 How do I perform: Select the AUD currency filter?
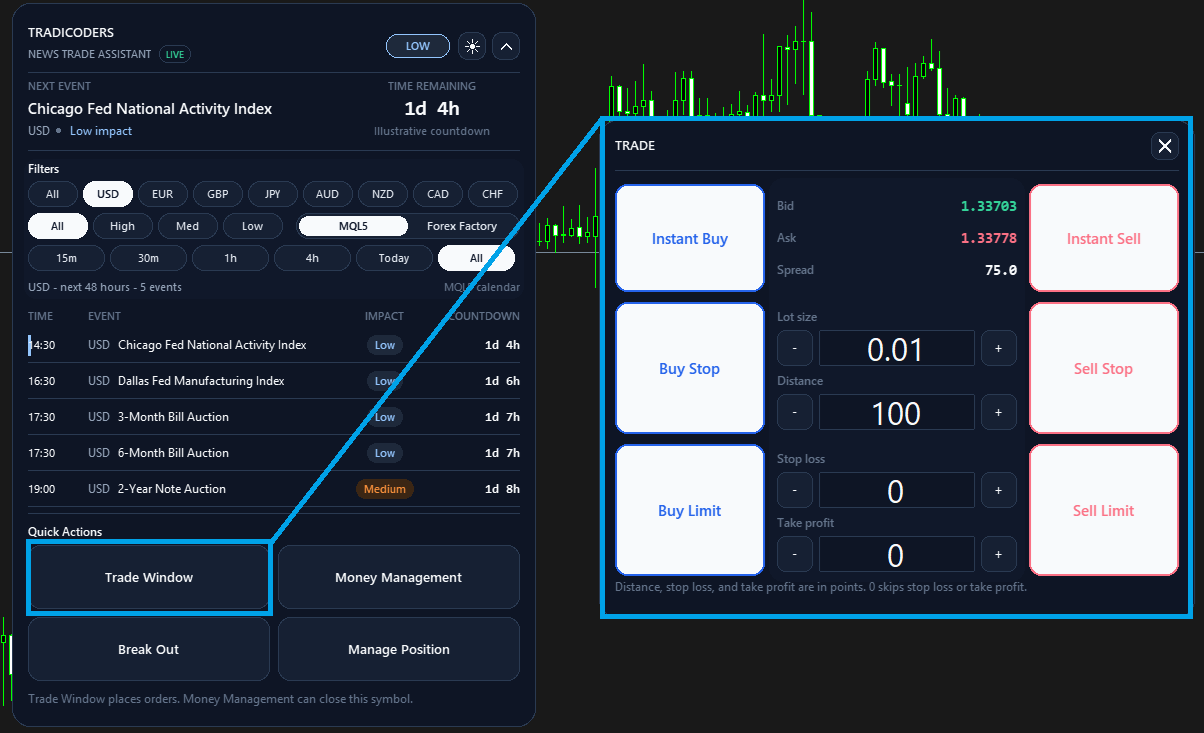coord(327,194)
